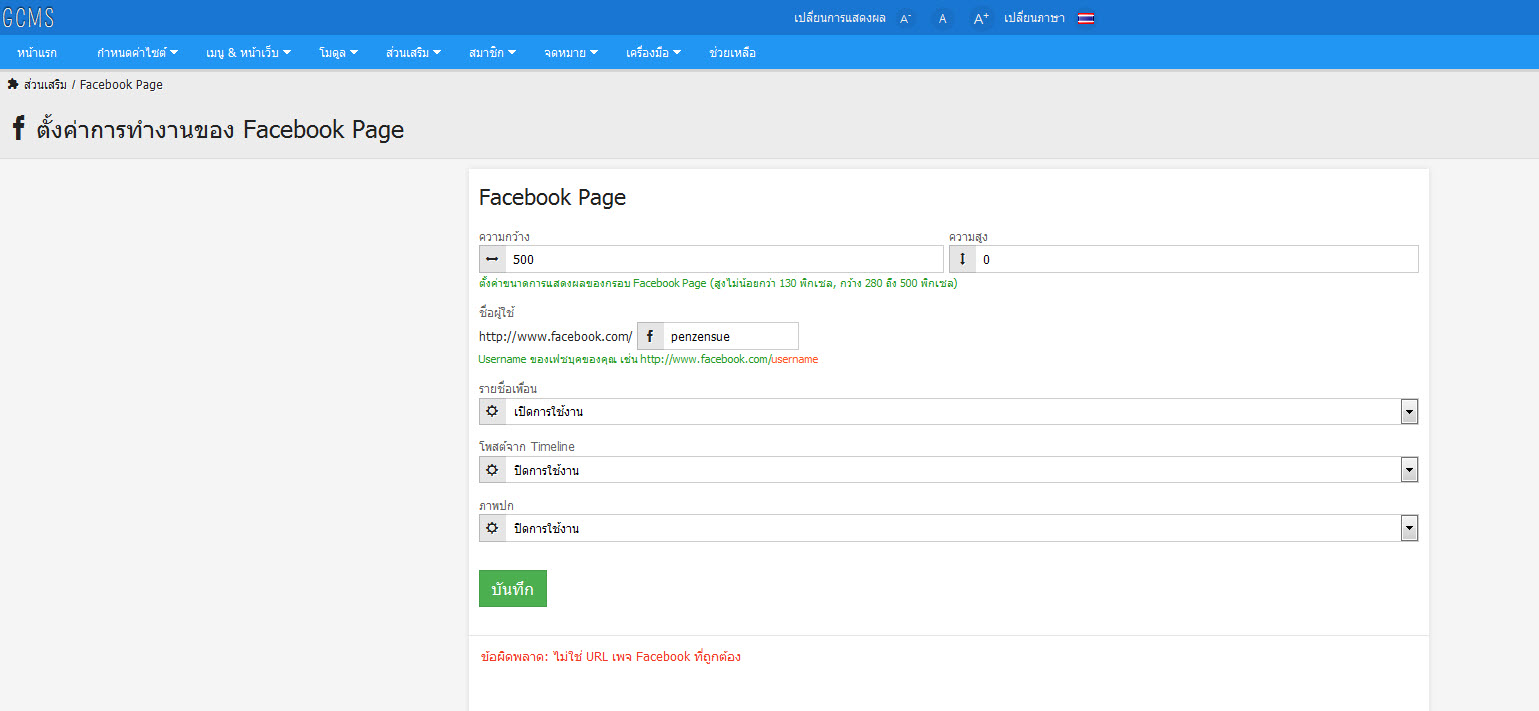Reset font size with plain A icon
1539x711 pixels.
[x=942, y=18]
